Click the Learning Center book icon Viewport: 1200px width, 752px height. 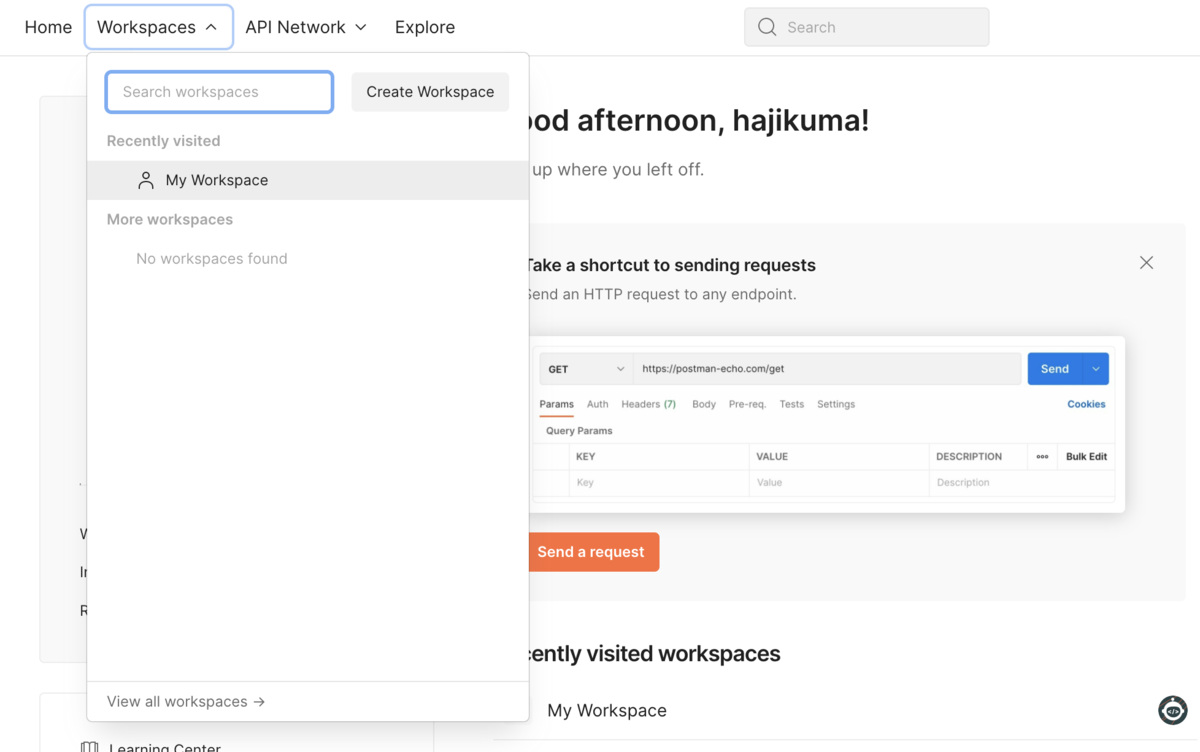click(89, 747)
